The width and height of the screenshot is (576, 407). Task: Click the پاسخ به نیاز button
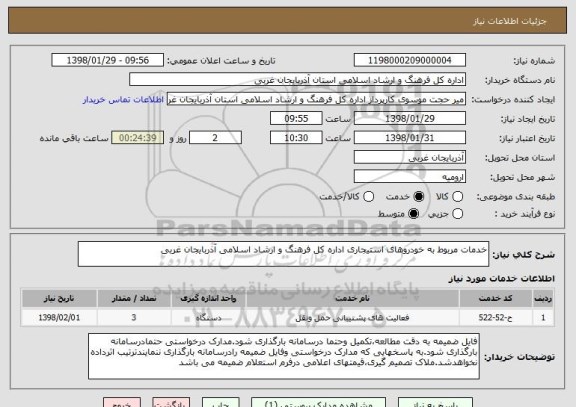tap(435, 403)
